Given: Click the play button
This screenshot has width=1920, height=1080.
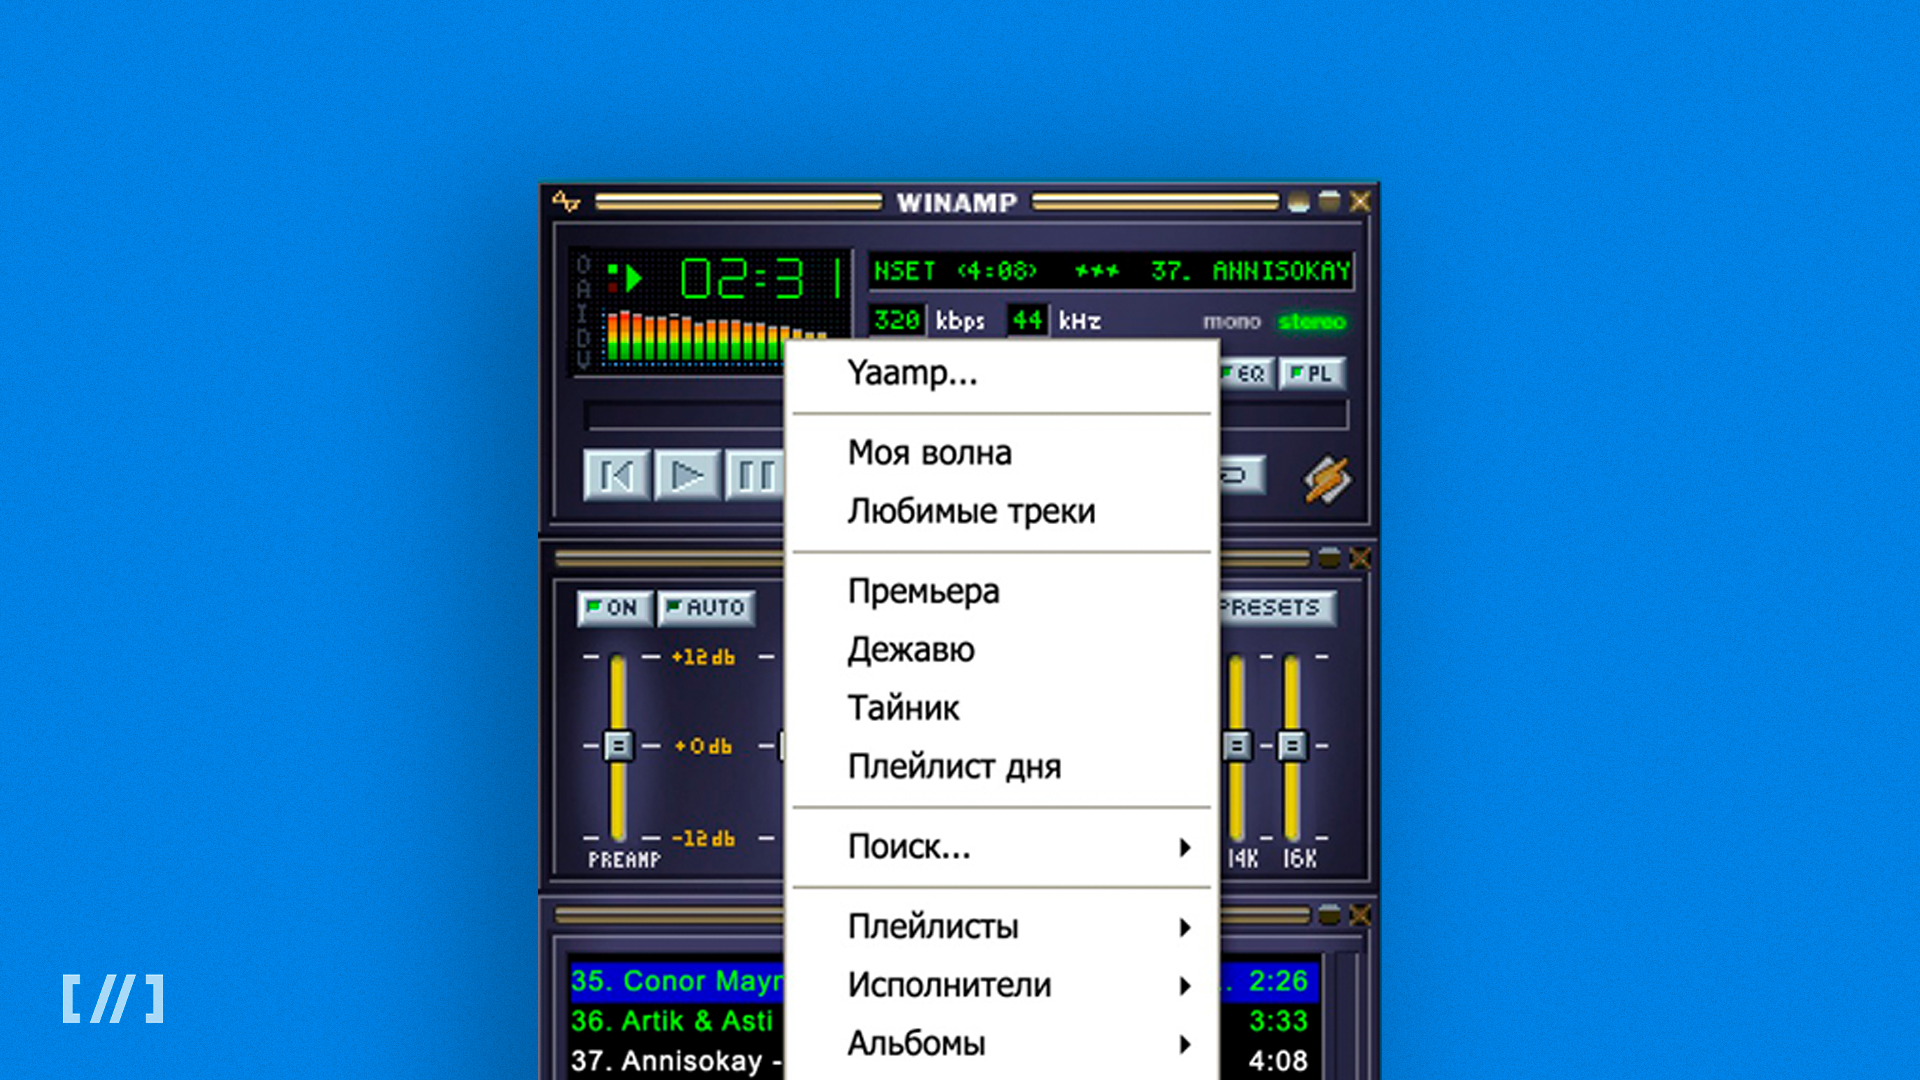Looking at the screenshot, I should 686,476.
